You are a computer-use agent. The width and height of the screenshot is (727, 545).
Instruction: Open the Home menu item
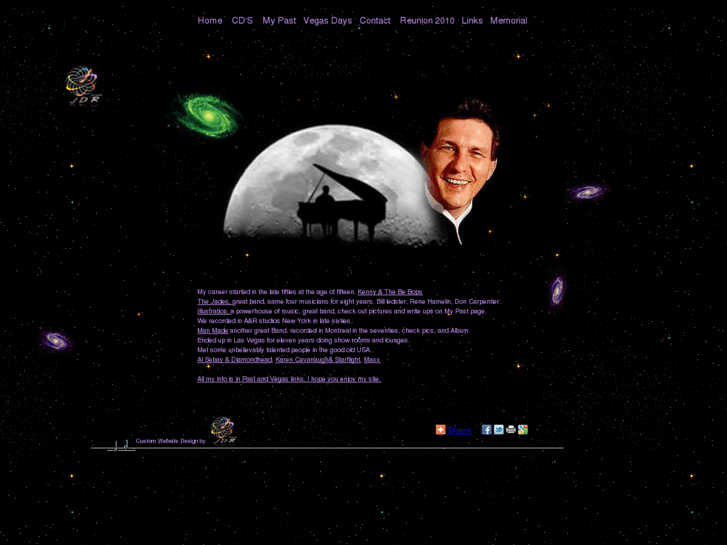(x=210, y=20)
